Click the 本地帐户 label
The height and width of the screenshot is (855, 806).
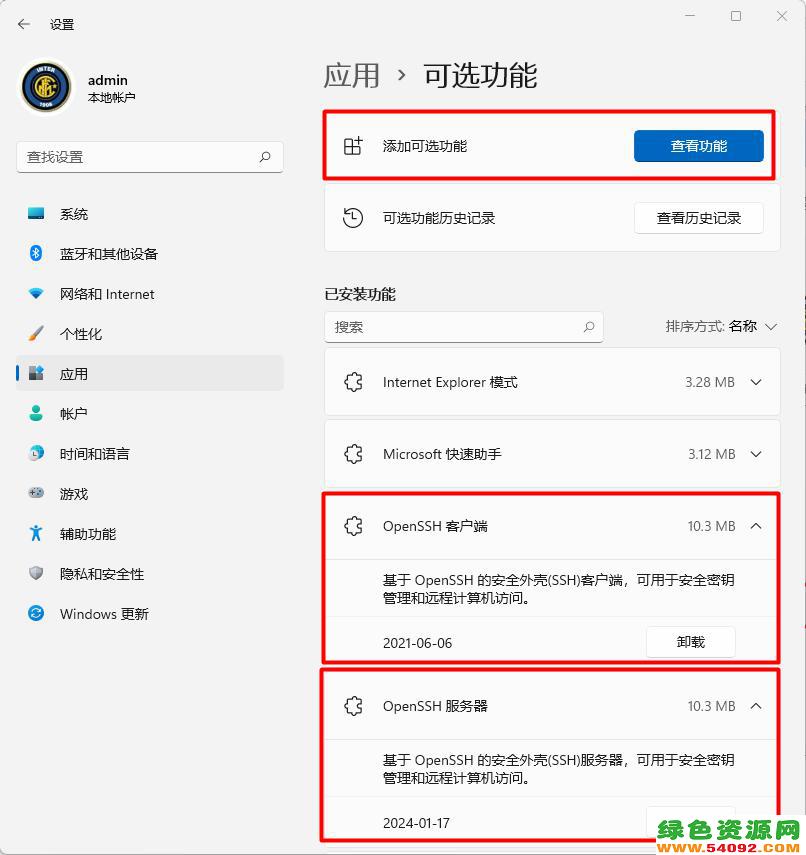pyautogui.click(x=112, y=98)
